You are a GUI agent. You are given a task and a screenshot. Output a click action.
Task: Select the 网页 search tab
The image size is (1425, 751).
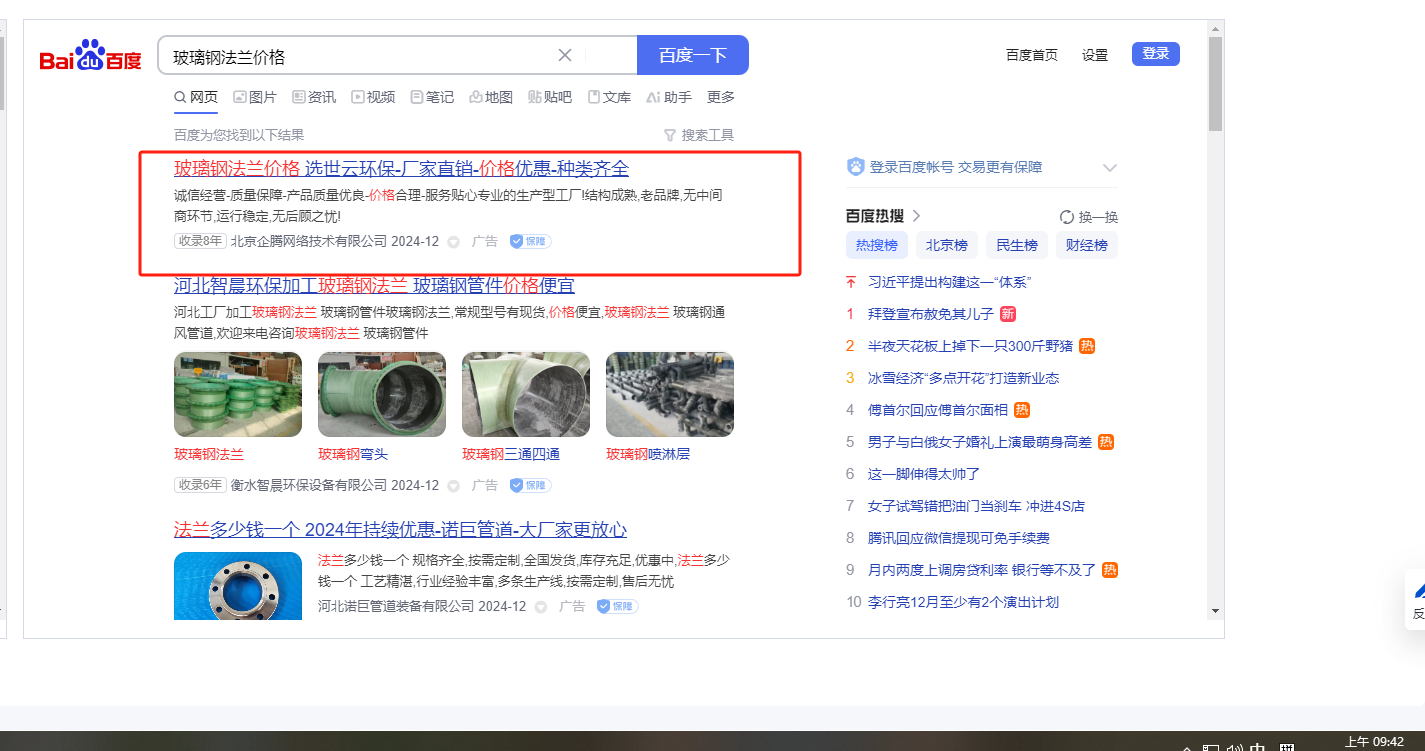click(x=196, y=97)
